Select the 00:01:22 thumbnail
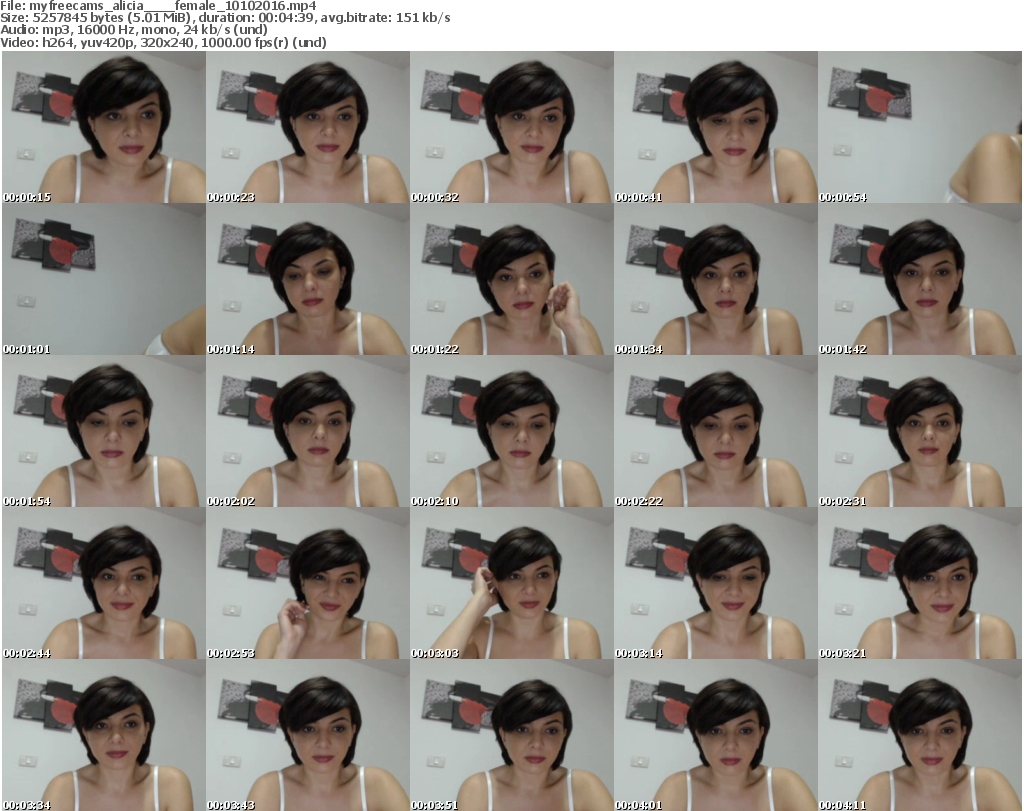Screen dimensions: 1024x811 click(x=511, y=280)
